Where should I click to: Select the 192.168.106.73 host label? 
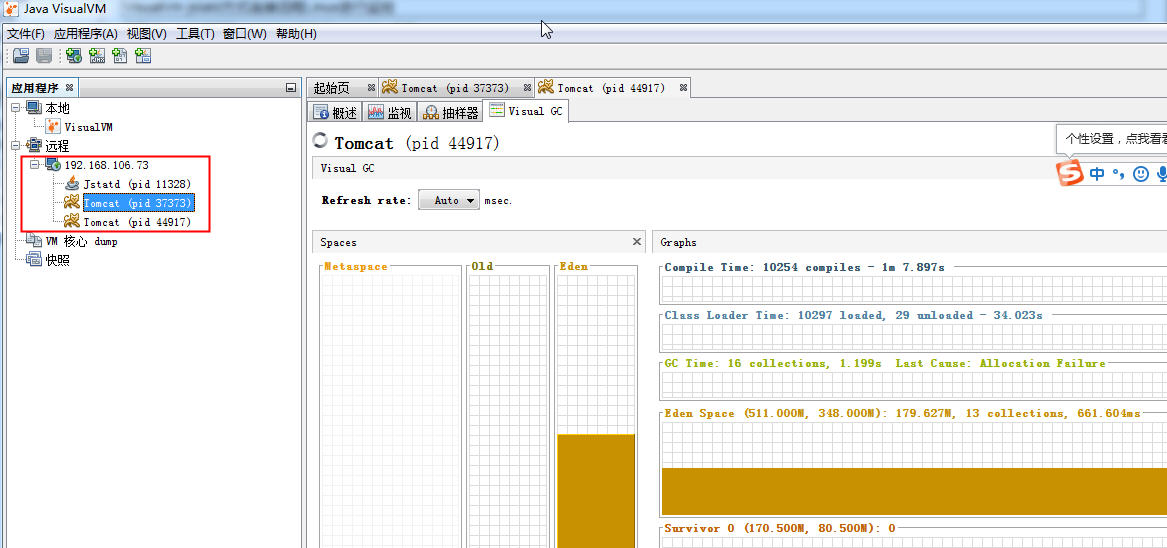(106, 165)
